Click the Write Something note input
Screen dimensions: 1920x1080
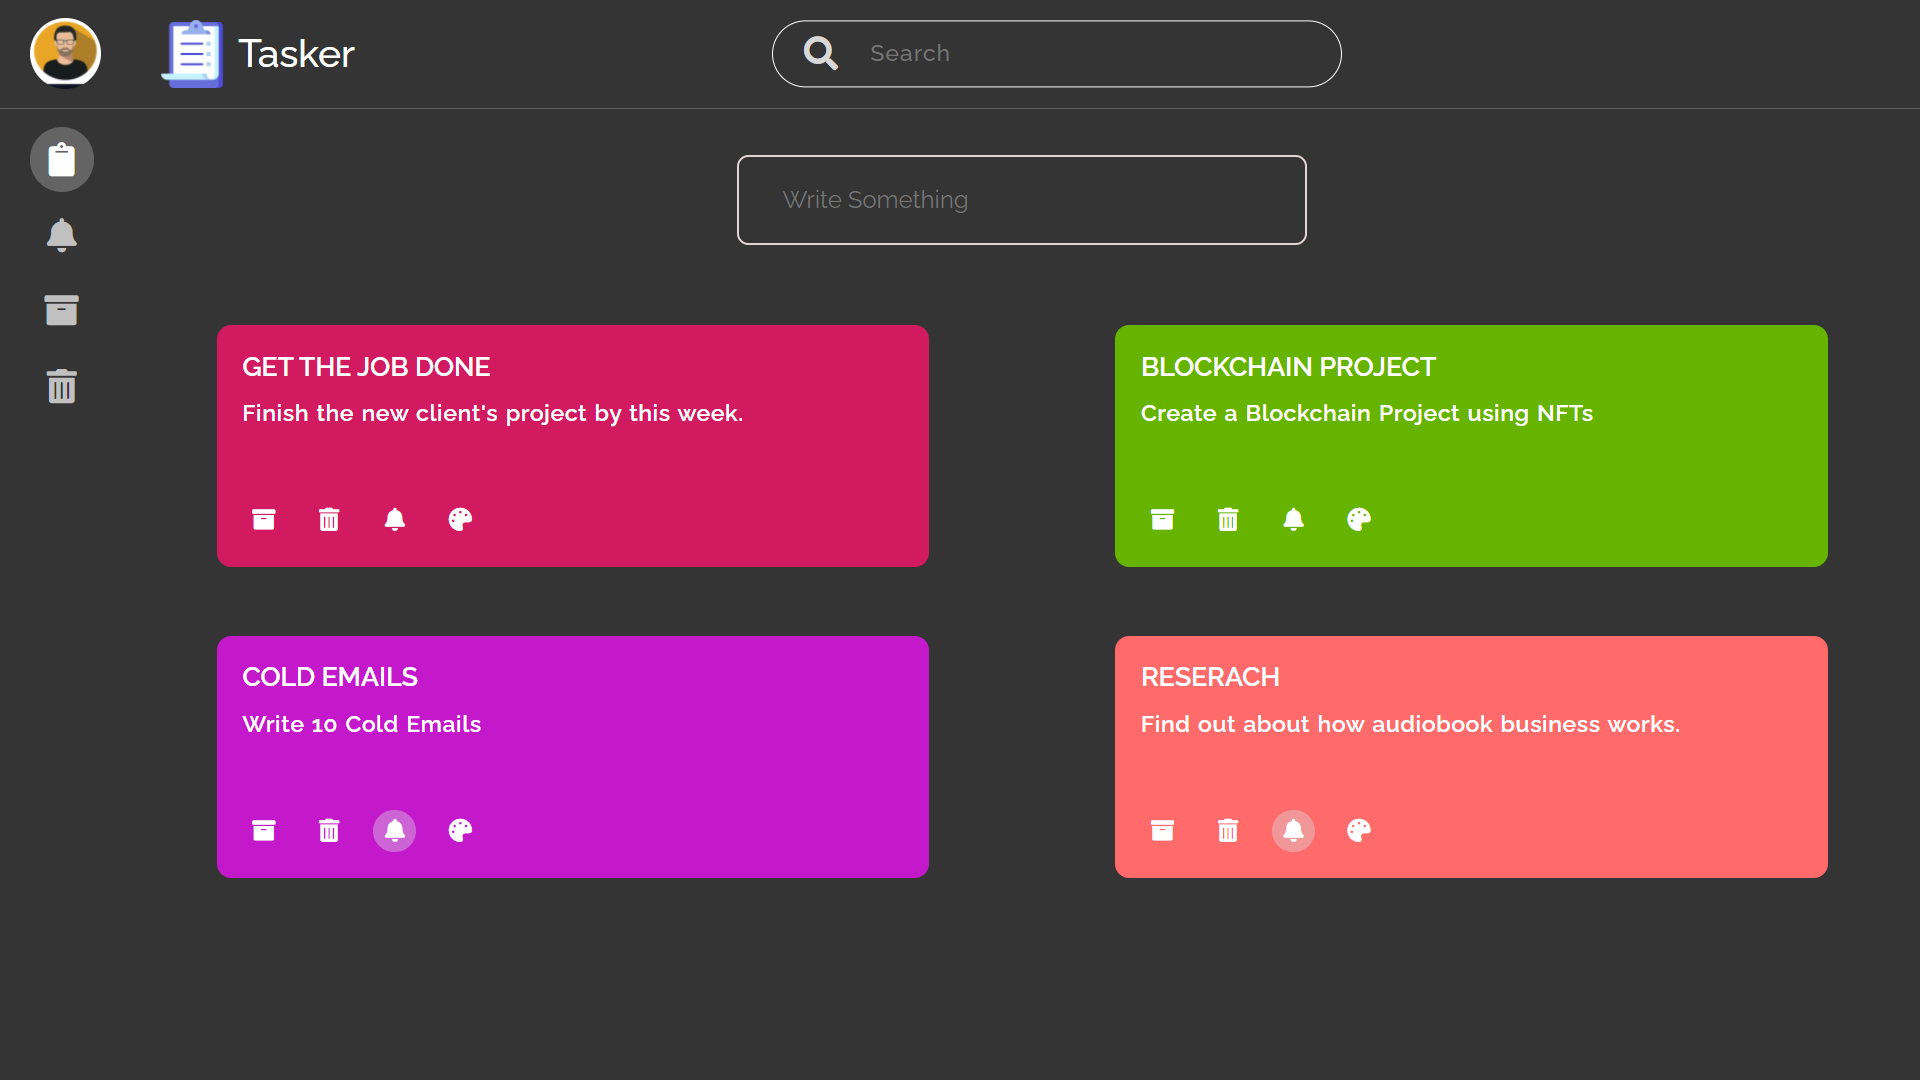tap(1021, 200)
